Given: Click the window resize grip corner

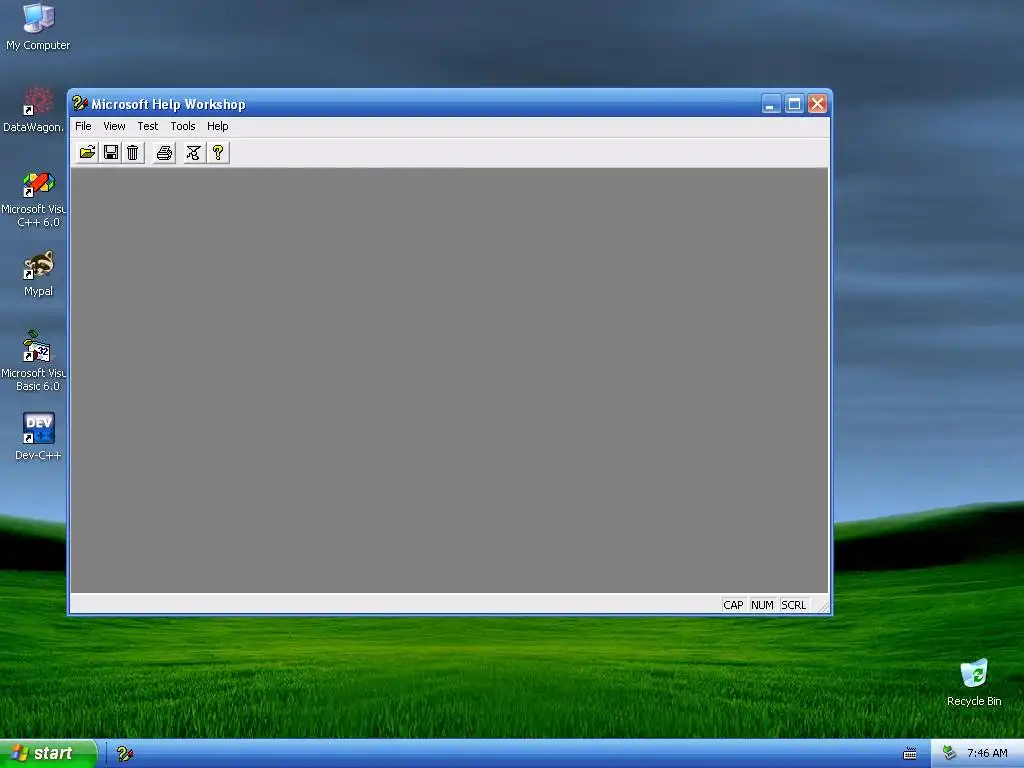Looking at the screenshot, I should click(x=823, y=607).
